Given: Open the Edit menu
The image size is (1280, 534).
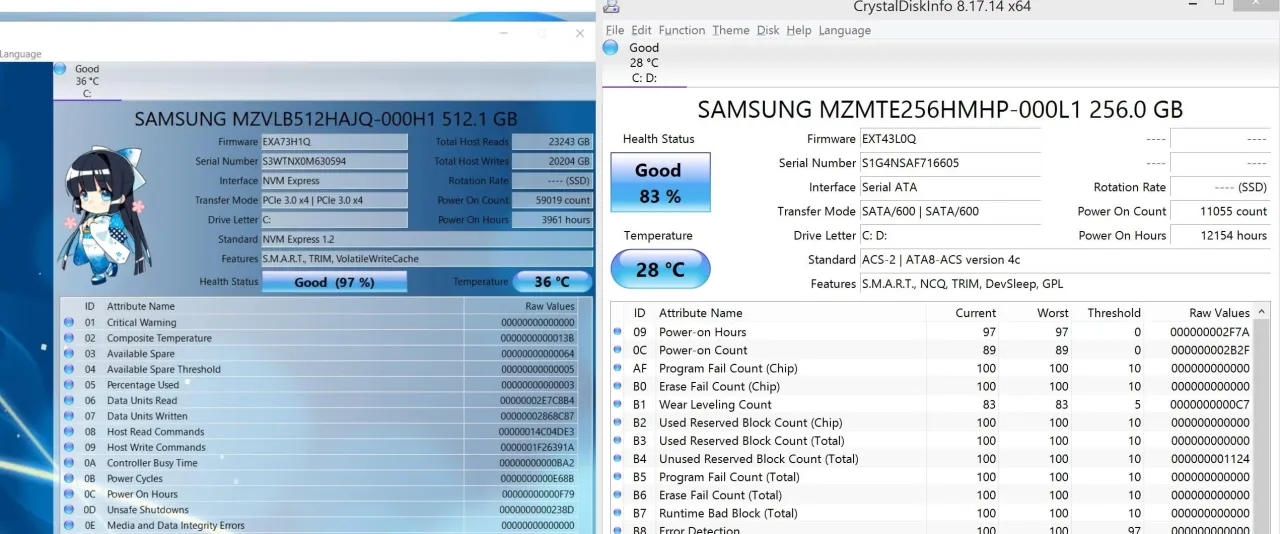Looking at the screenshot, I should [x=642, y=30].
